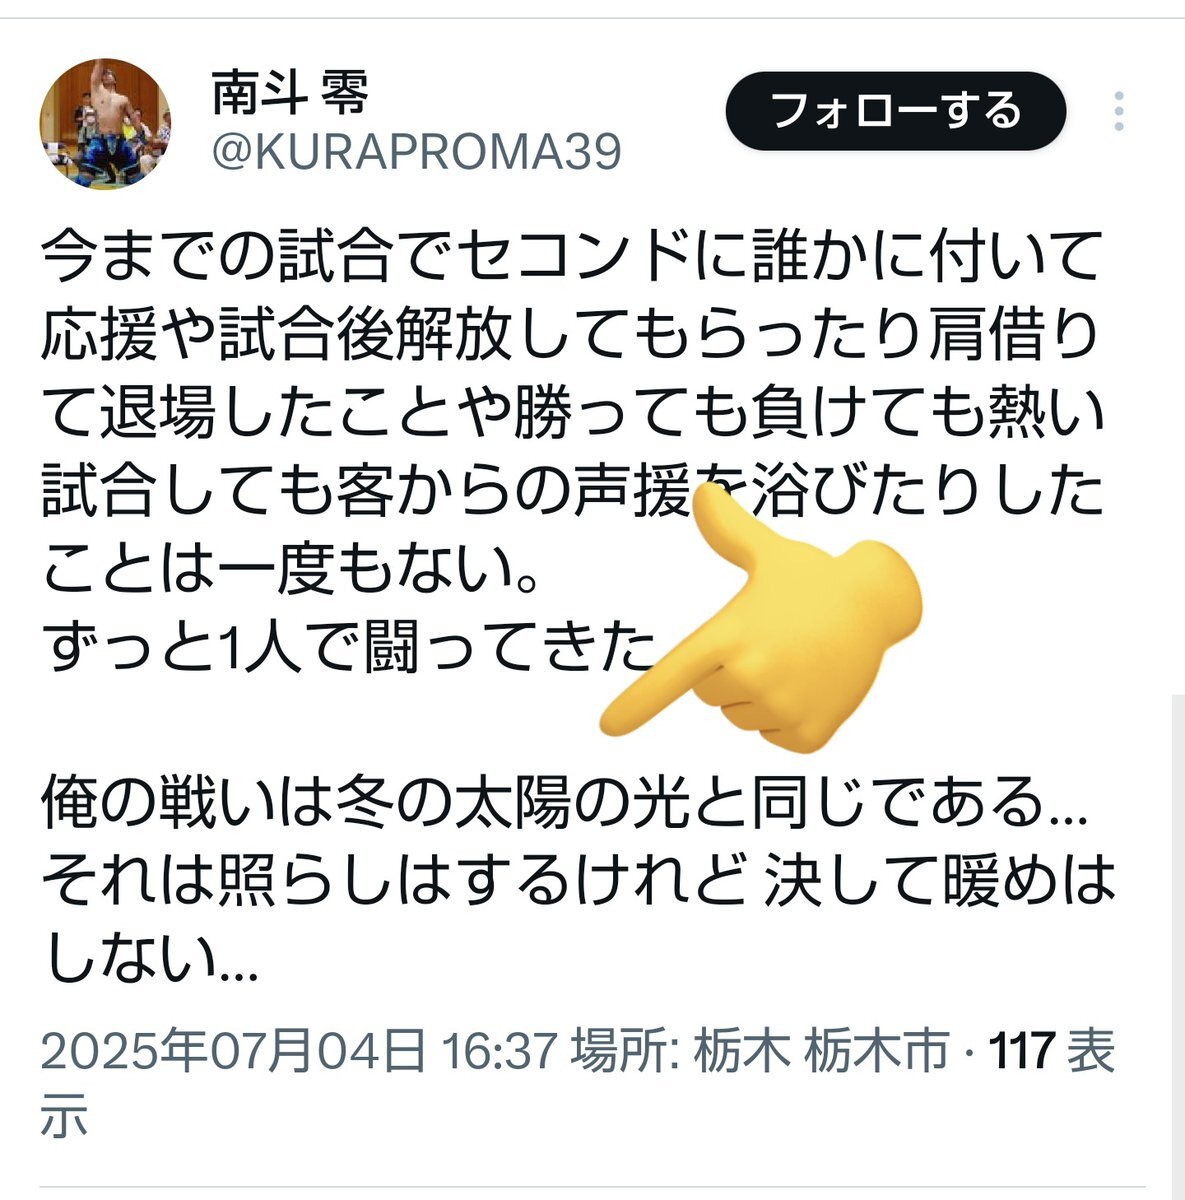Click the 場所: label in footer
This screenshot has height=1200, width=1185.
coord(626,1052)
